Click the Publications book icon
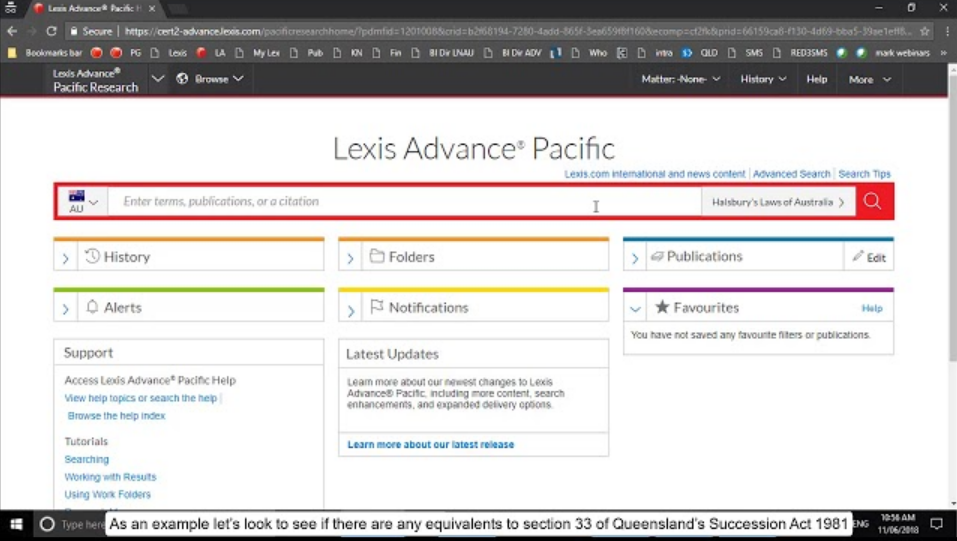957x541 pixels. coord(657,256)
